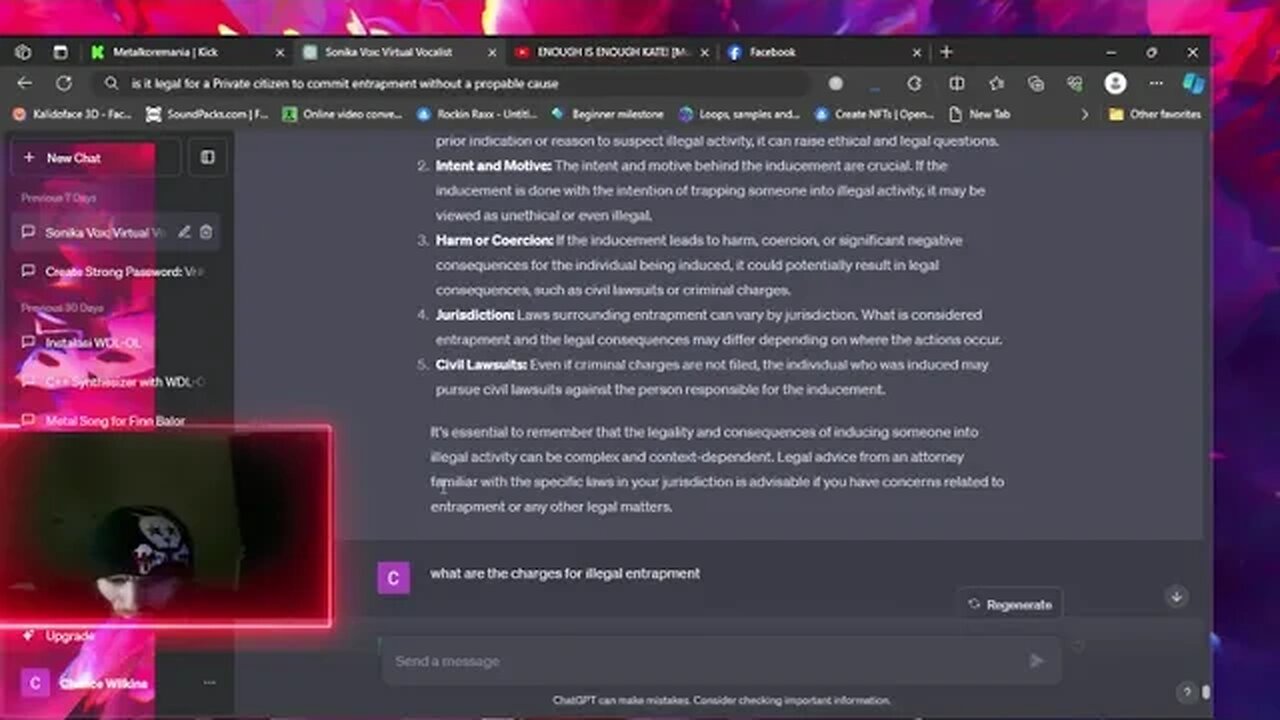The image size is (1280, 720).
Task: Reload the current page
Action: pos(64,84)
